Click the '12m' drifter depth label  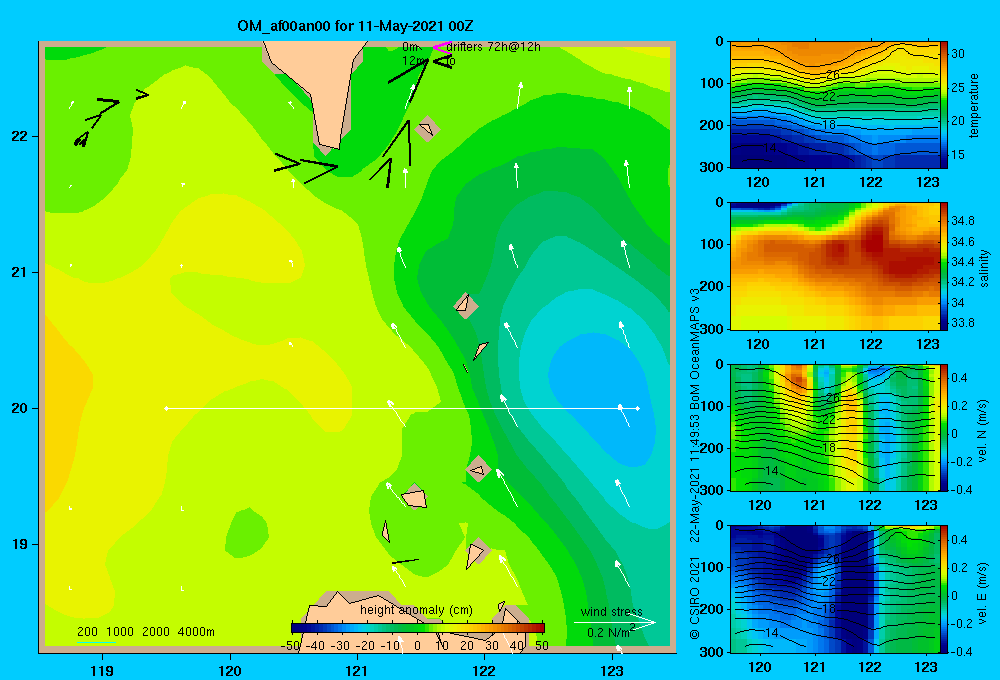click(414, 61)
